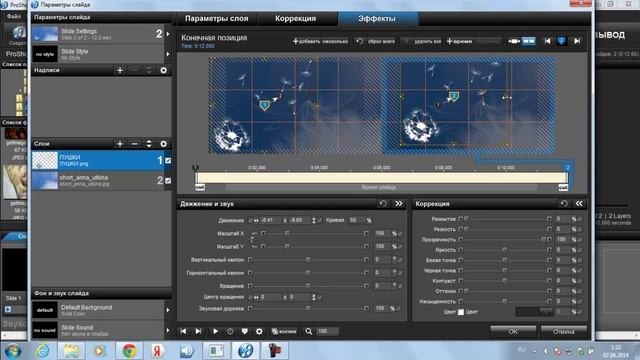Click the 'копия' copy button
The image size is (640, 360).
[284, 331]
